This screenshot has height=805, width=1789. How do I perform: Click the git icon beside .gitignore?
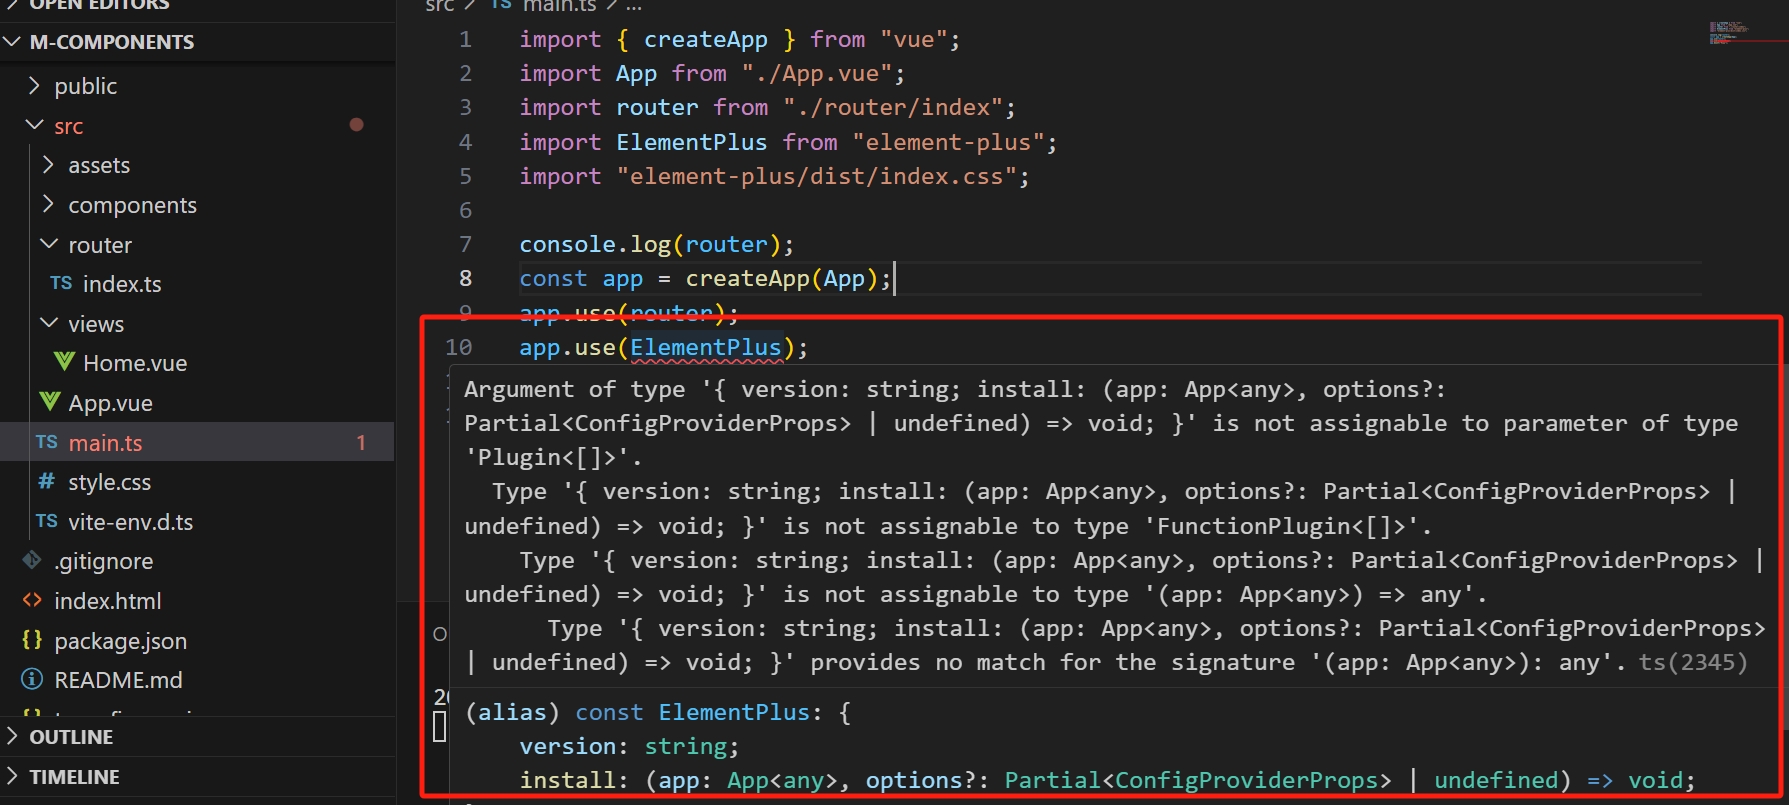pos(32,561)
